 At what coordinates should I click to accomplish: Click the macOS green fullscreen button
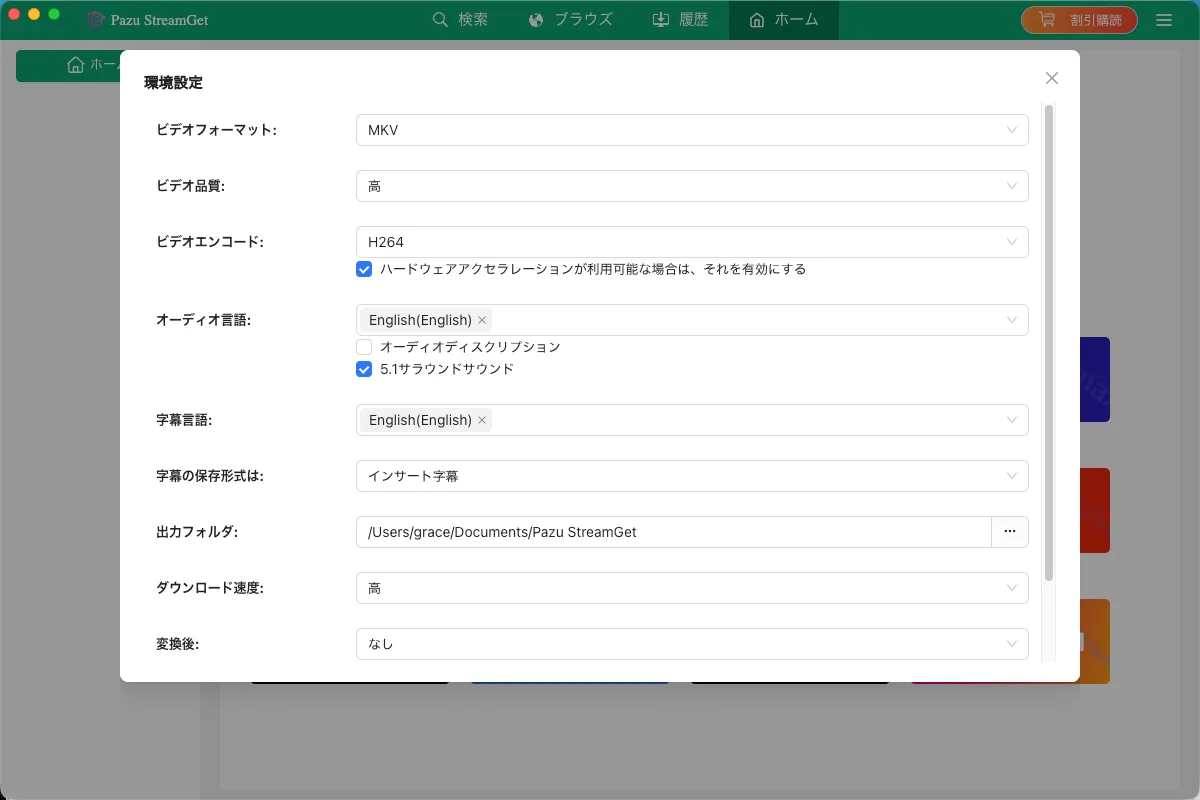tap(54, 15)
